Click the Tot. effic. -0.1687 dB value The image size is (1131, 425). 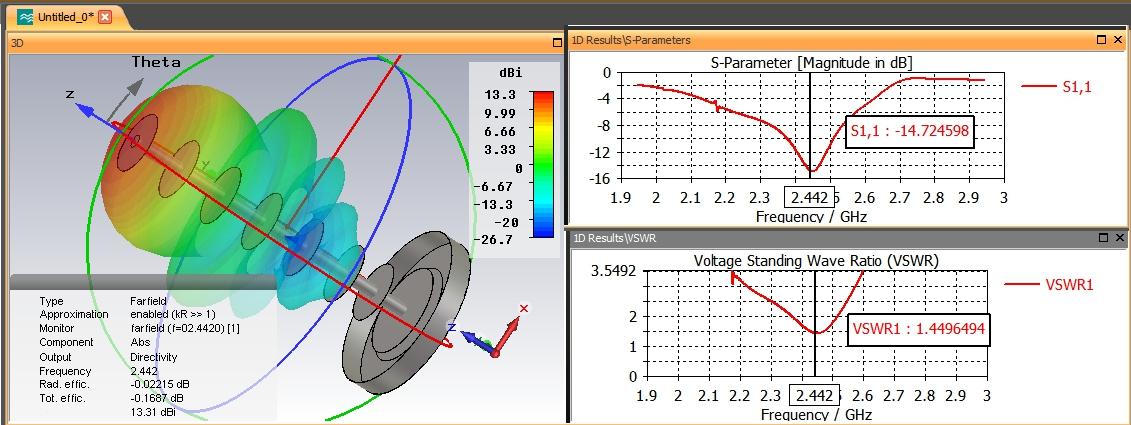[x=157, y=398]
